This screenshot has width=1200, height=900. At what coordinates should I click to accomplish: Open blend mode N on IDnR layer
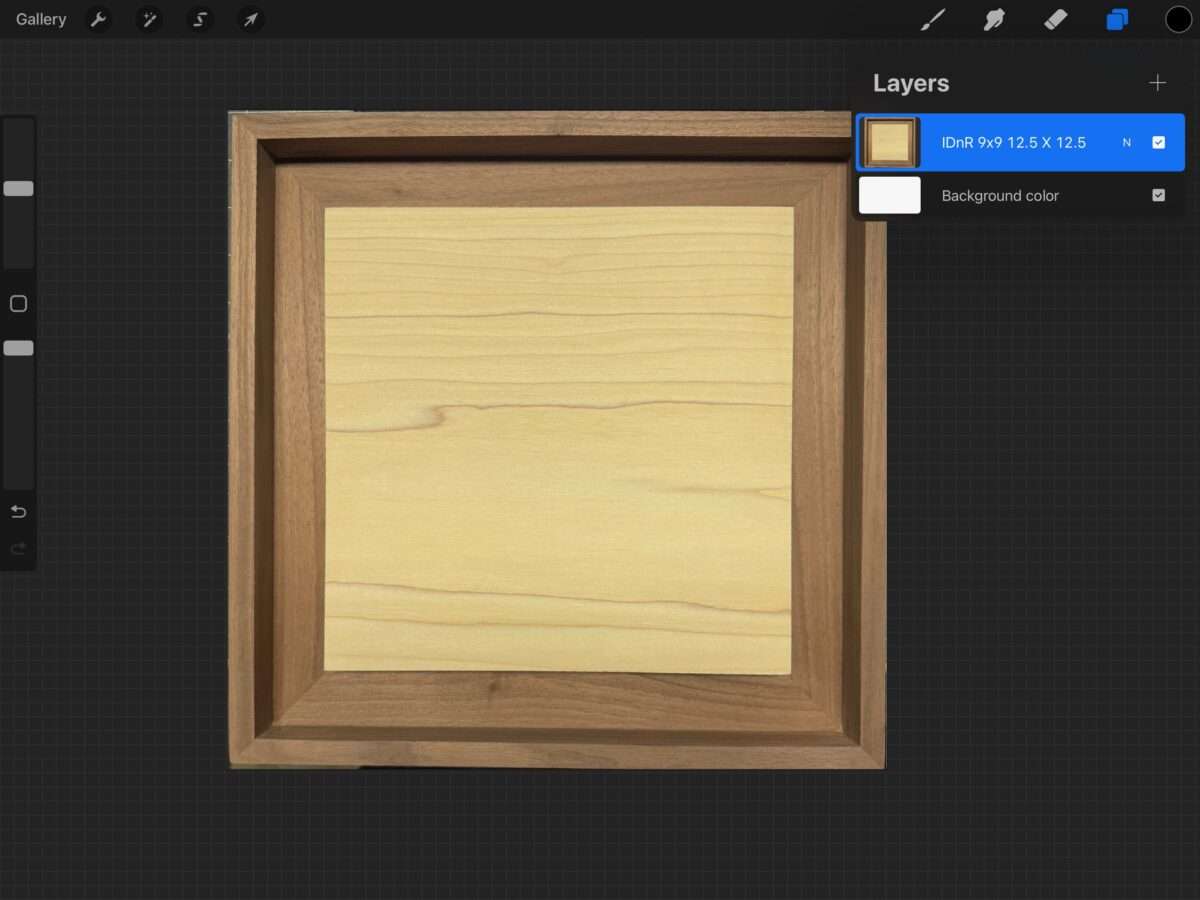[1126, 143]
